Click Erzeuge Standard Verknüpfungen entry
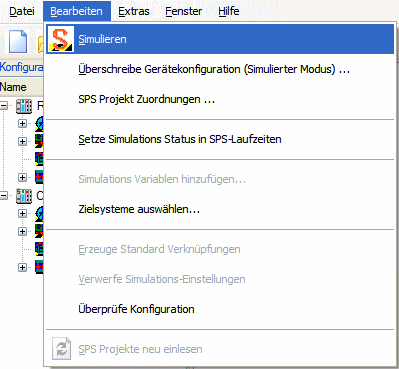 coord(220,249)
